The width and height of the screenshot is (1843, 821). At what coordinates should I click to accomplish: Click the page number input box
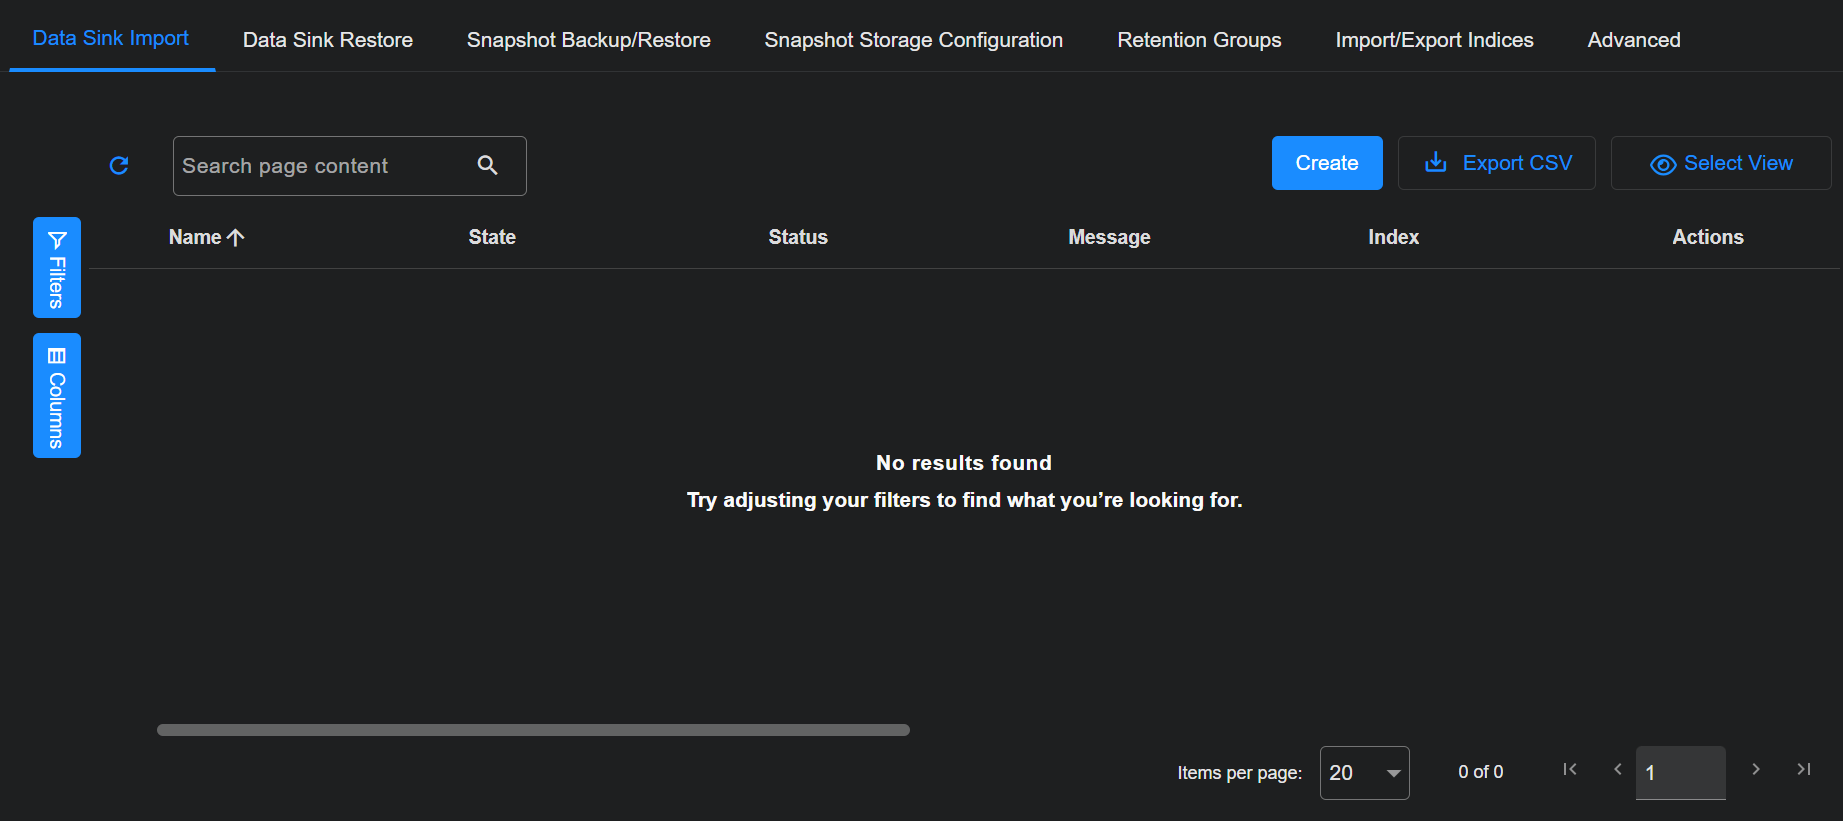[x=1680, y=773]
